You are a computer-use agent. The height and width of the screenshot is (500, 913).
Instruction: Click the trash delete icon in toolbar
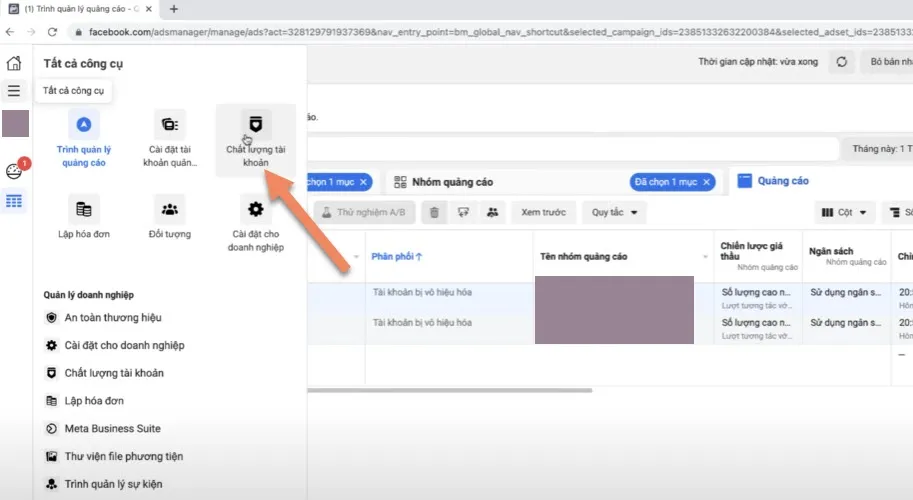click(x=434, y=212)
